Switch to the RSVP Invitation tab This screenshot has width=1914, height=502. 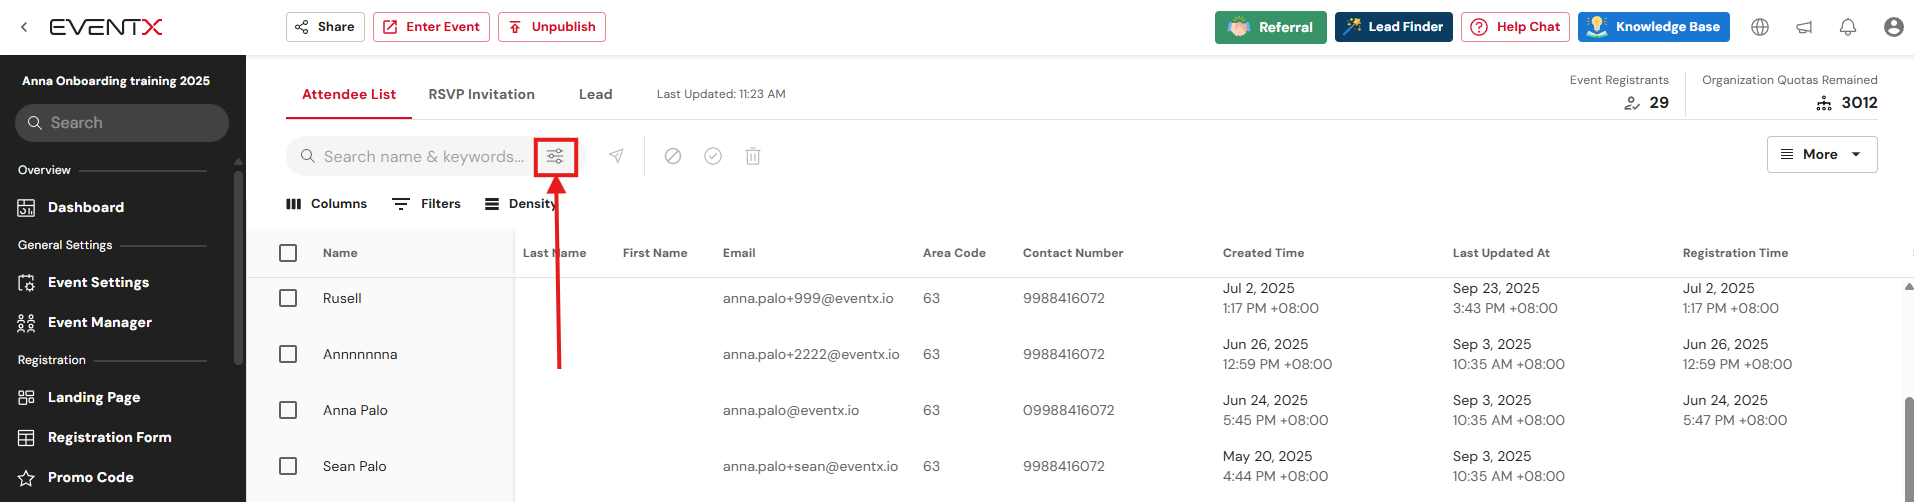point(481,94)
